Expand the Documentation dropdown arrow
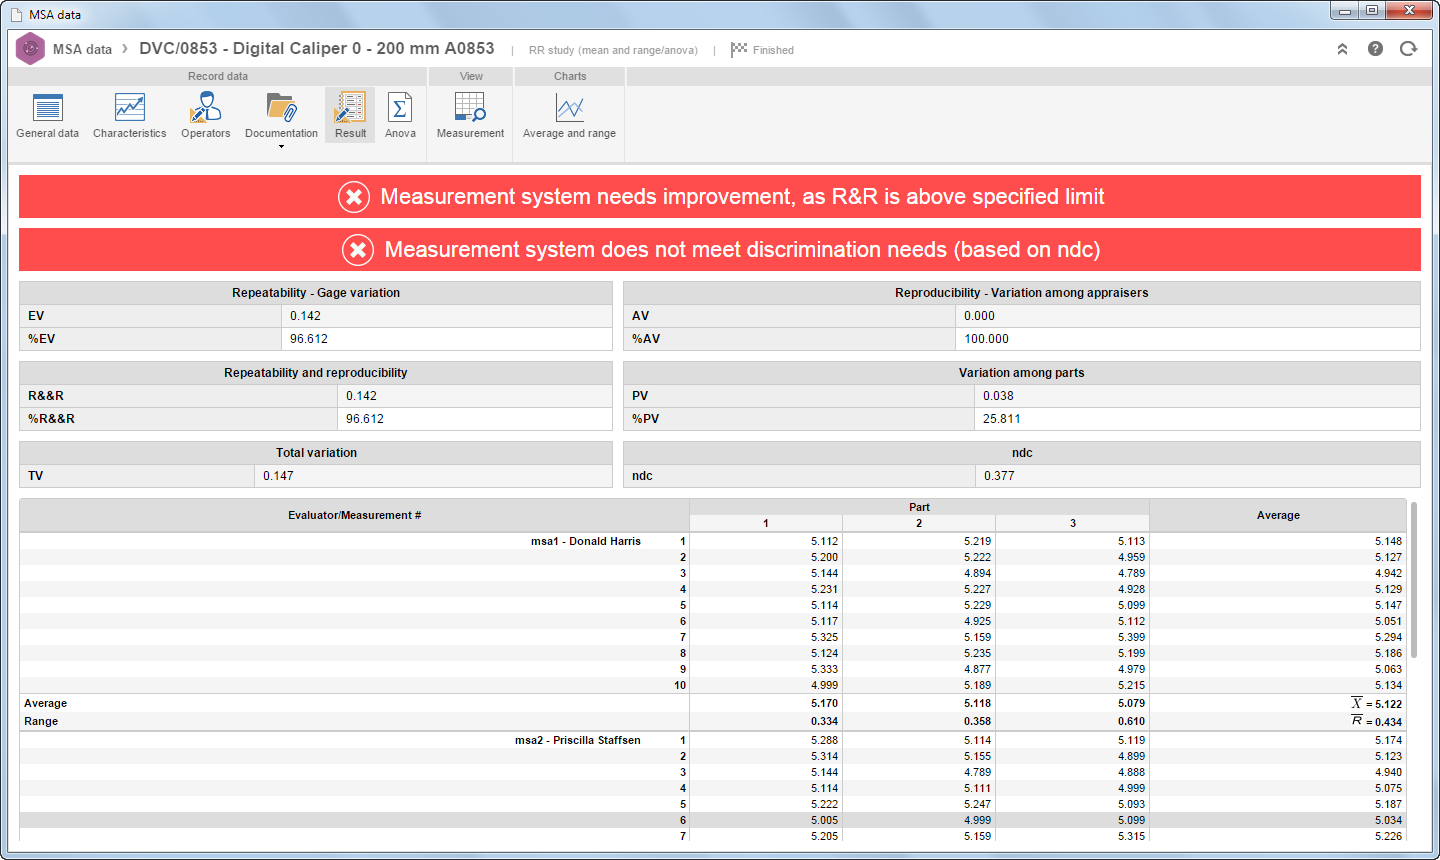This screenshot has height=860, width=1440. point(281,147)
